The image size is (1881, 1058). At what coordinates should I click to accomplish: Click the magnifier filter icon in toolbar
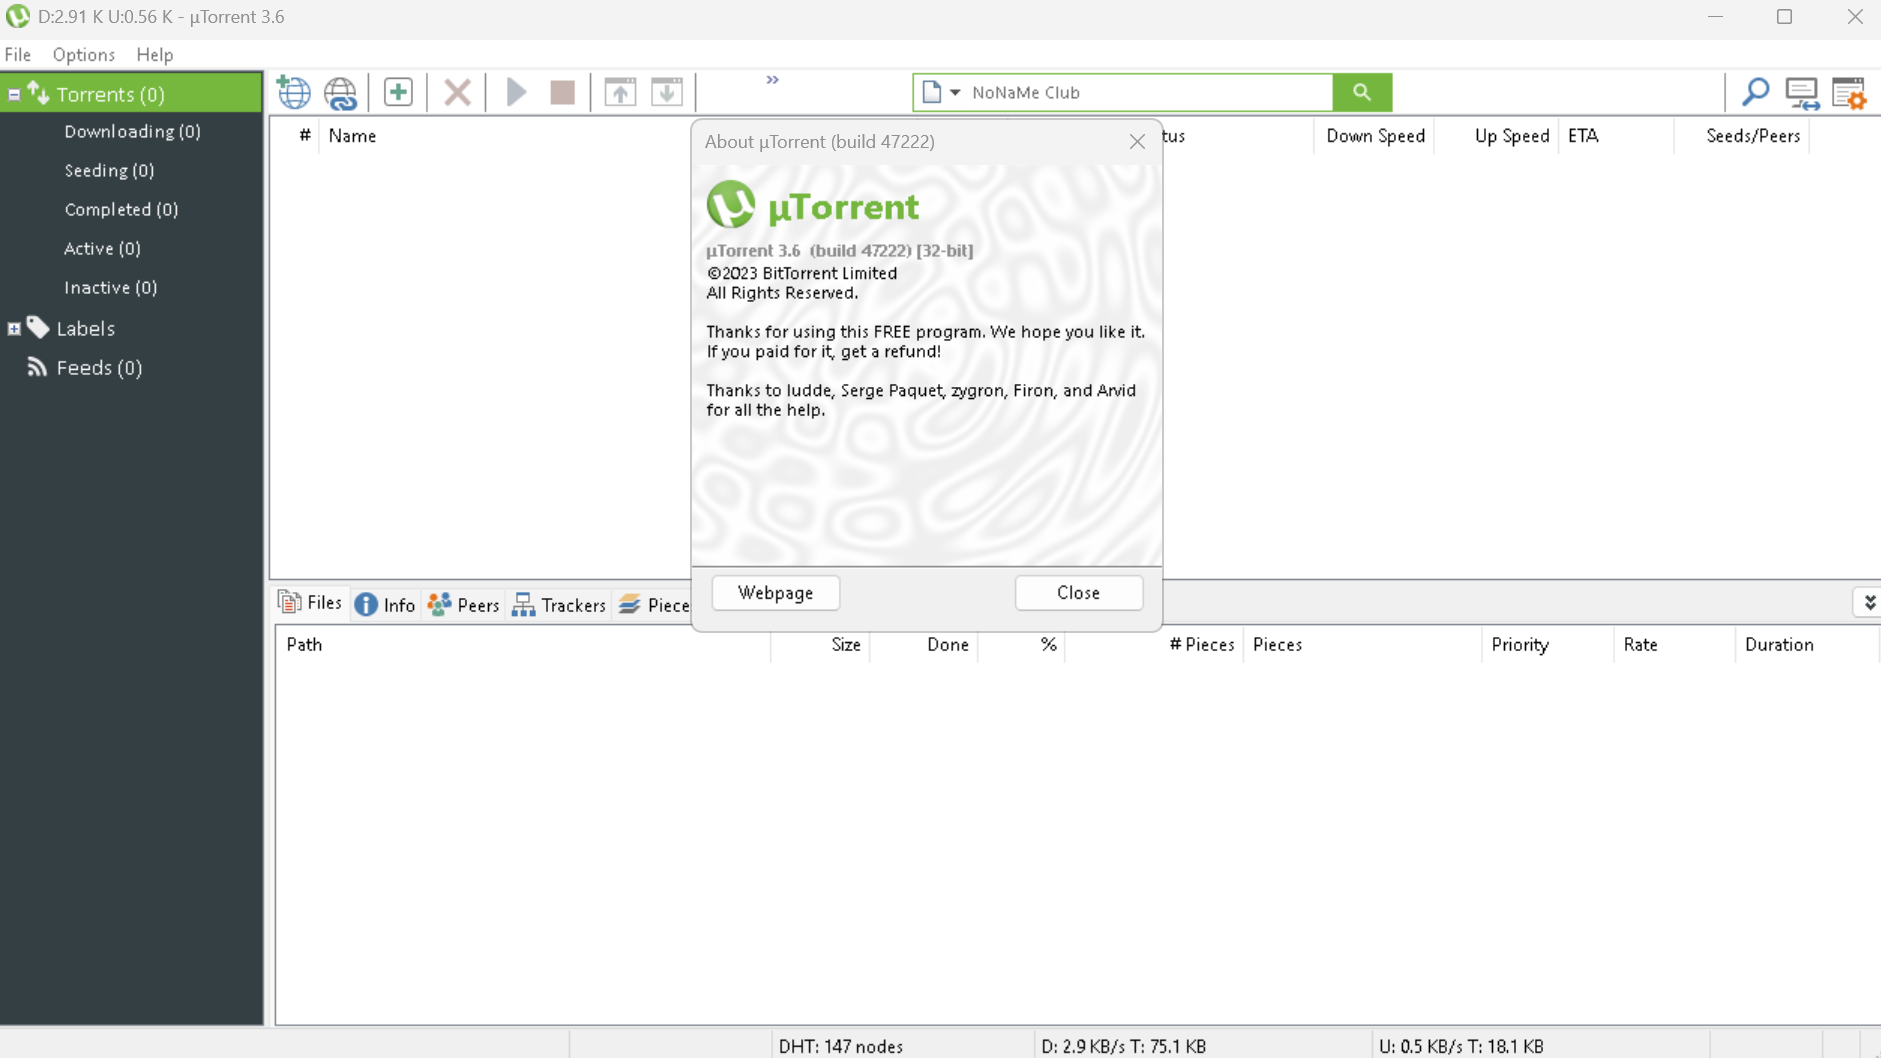click(x=1755, y=92)
